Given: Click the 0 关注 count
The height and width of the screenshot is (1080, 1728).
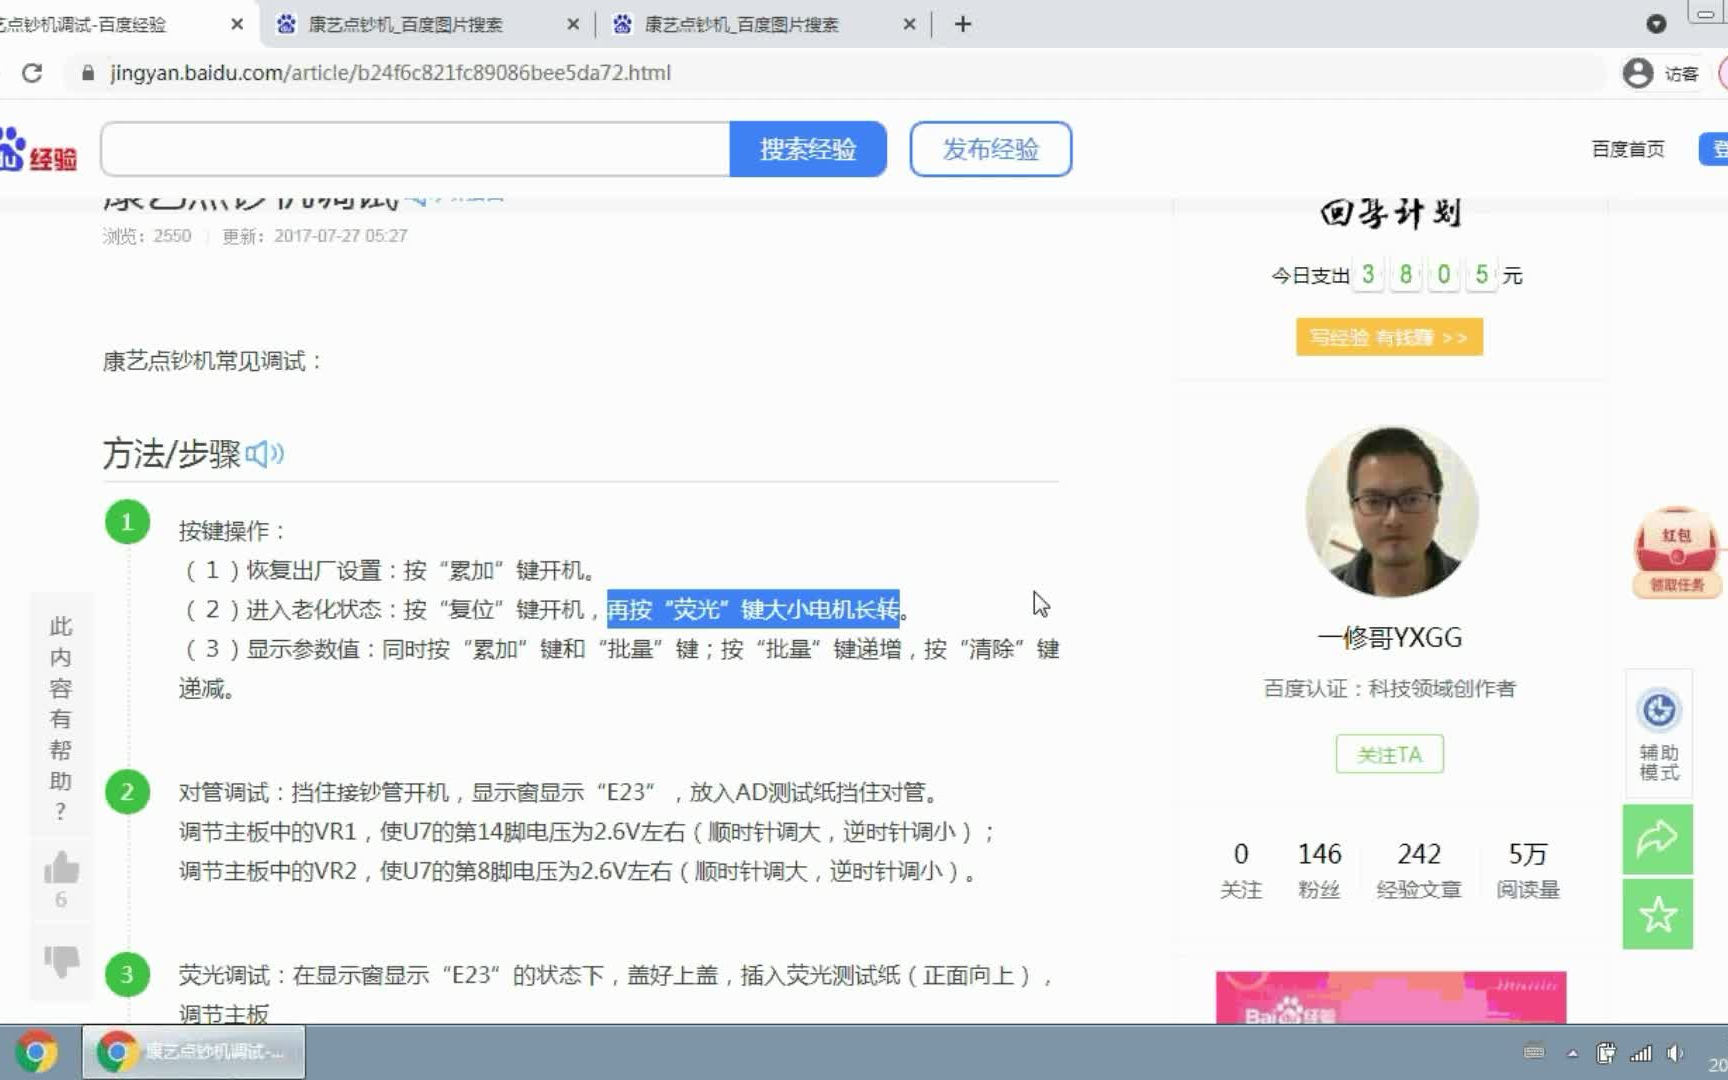Looking at the screenshot, I should (x=1241, y=870).
